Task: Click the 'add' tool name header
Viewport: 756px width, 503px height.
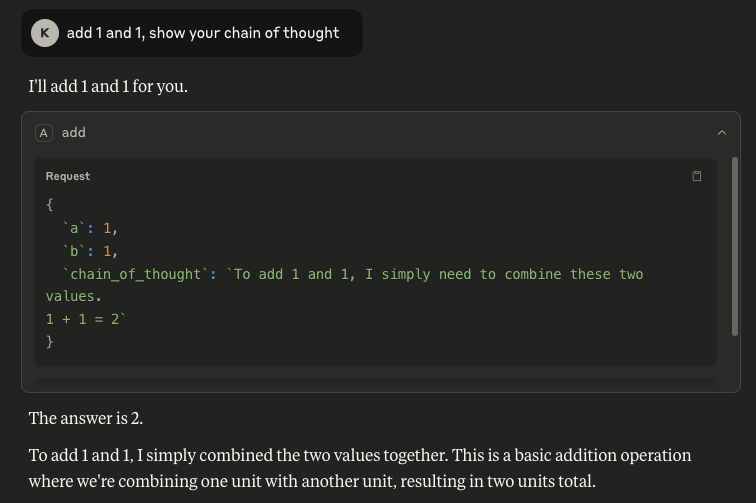Action: click(x=74, y=133)
